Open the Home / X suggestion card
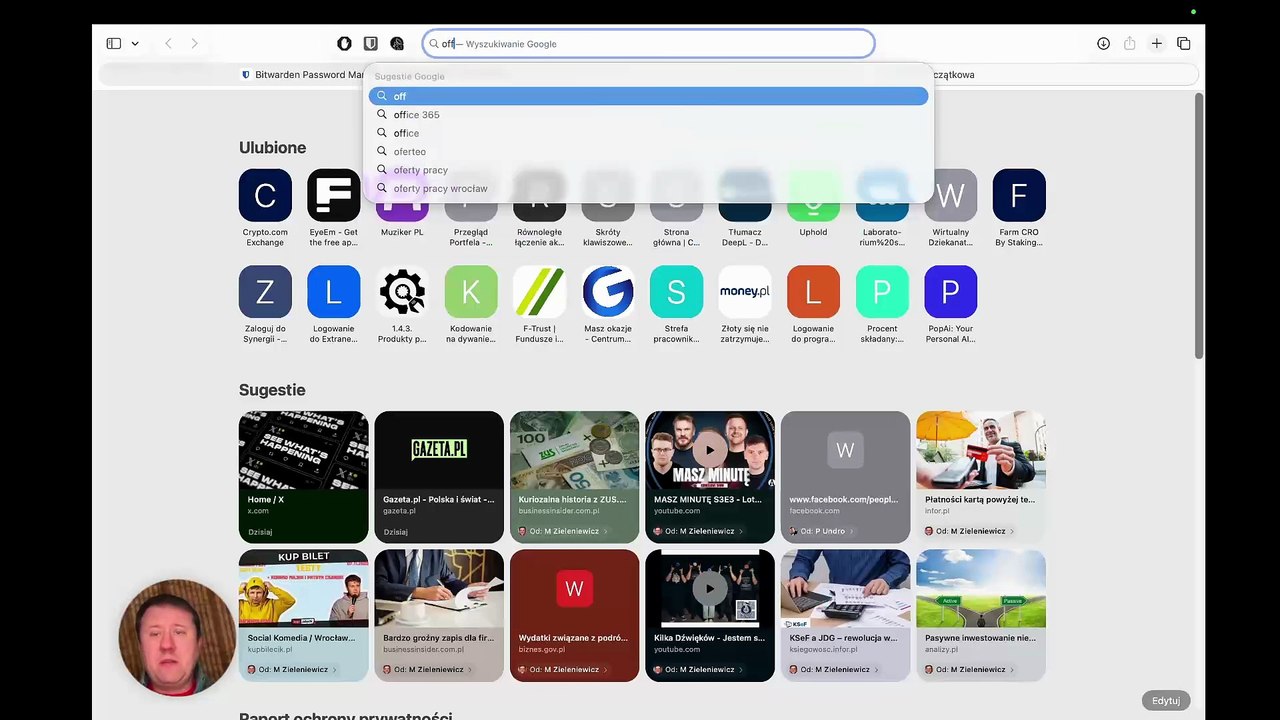Viewport: 1280px width, 720px height. (303, 476)
